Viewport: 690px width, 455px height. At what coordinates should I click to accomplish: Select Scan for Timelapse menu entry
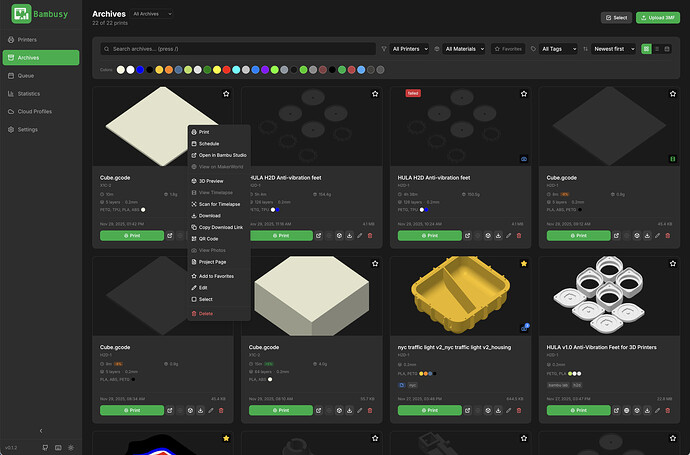(219, 204)
